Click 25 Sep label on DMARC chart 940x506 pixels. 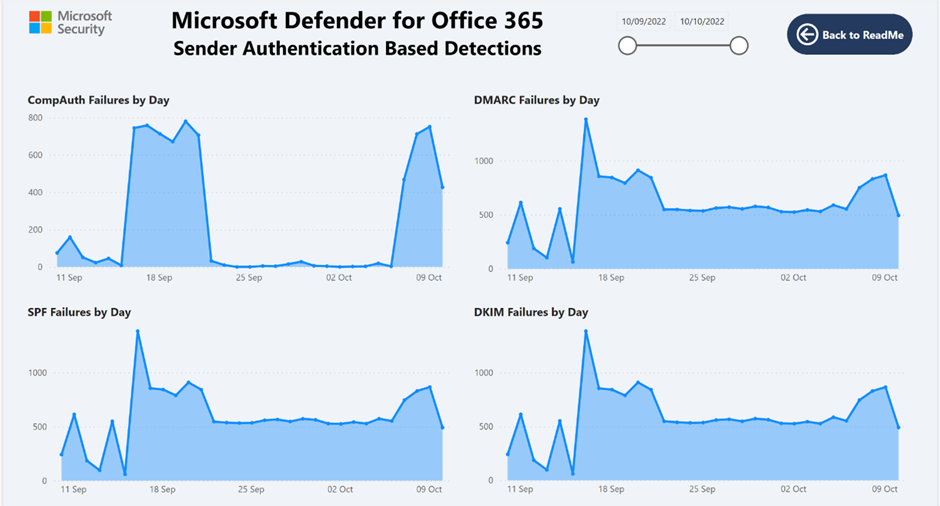coord(702,278)
